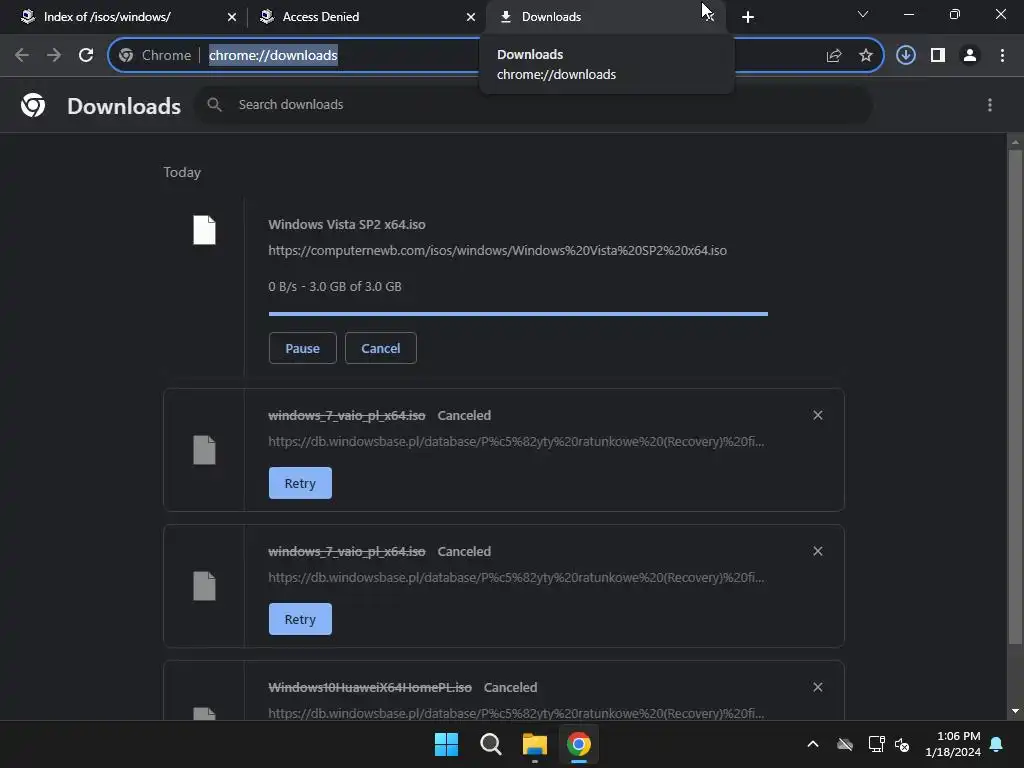The image size is (1024, 768).
Task: Click the Chrome logo beside Downloads title
Action: click(33, 105)
